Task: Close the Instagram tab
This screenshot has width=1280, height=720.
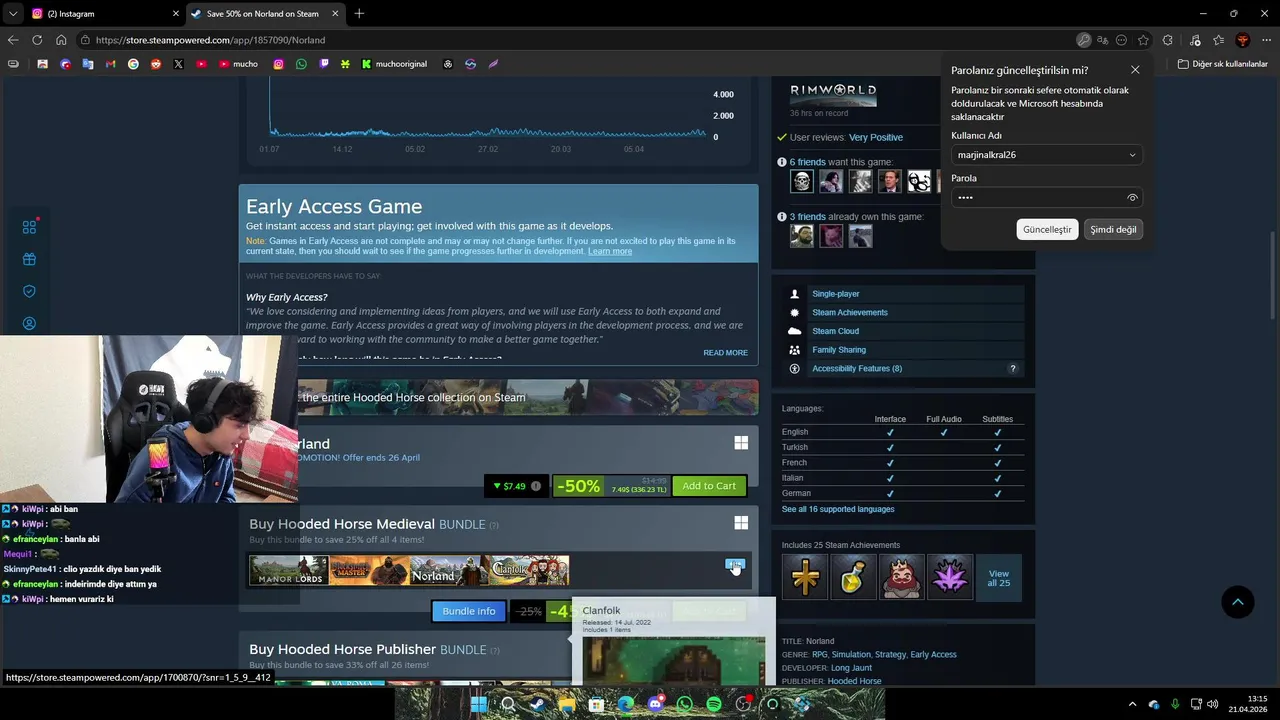Action: 176,14
